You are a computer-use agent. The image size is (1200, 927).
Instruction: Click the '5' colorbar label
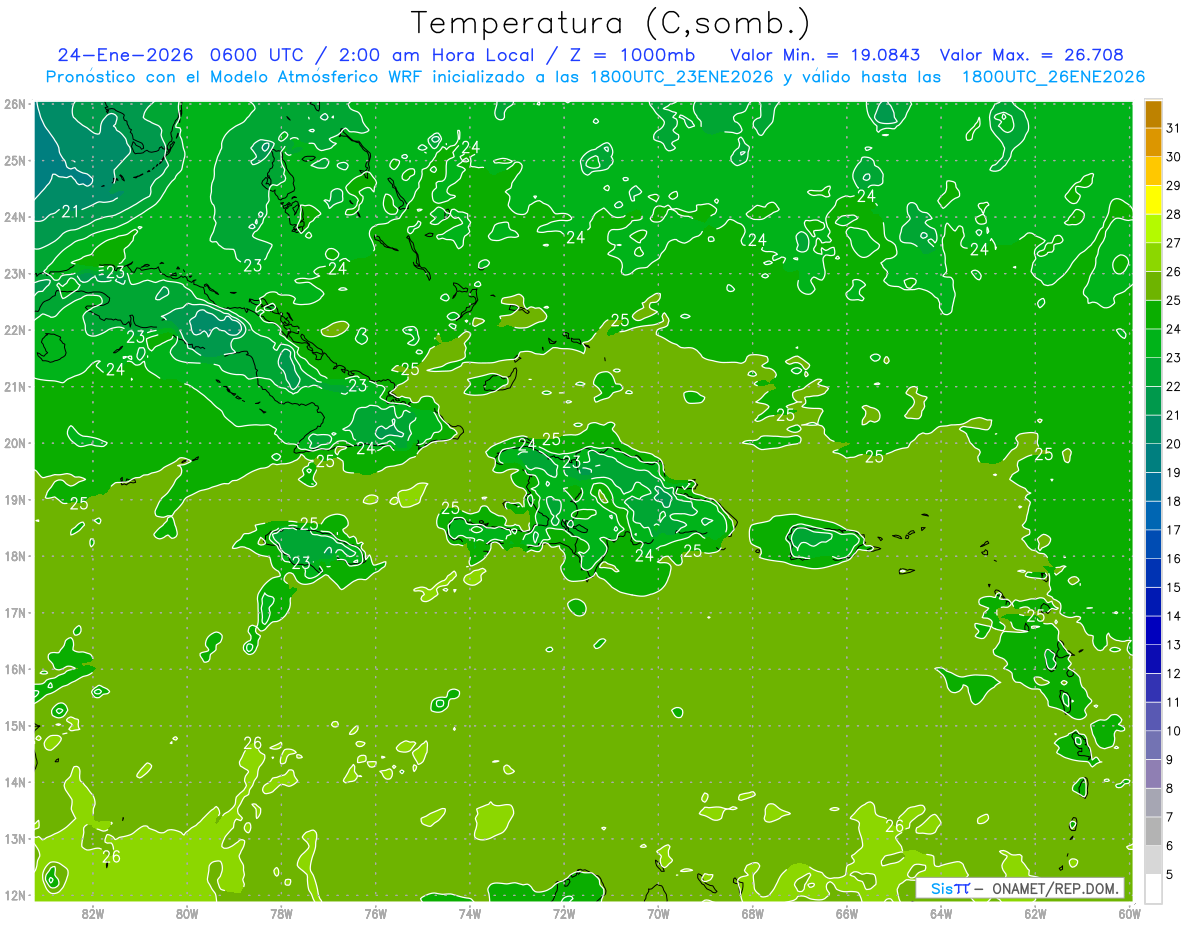[x=1171, y=873]
